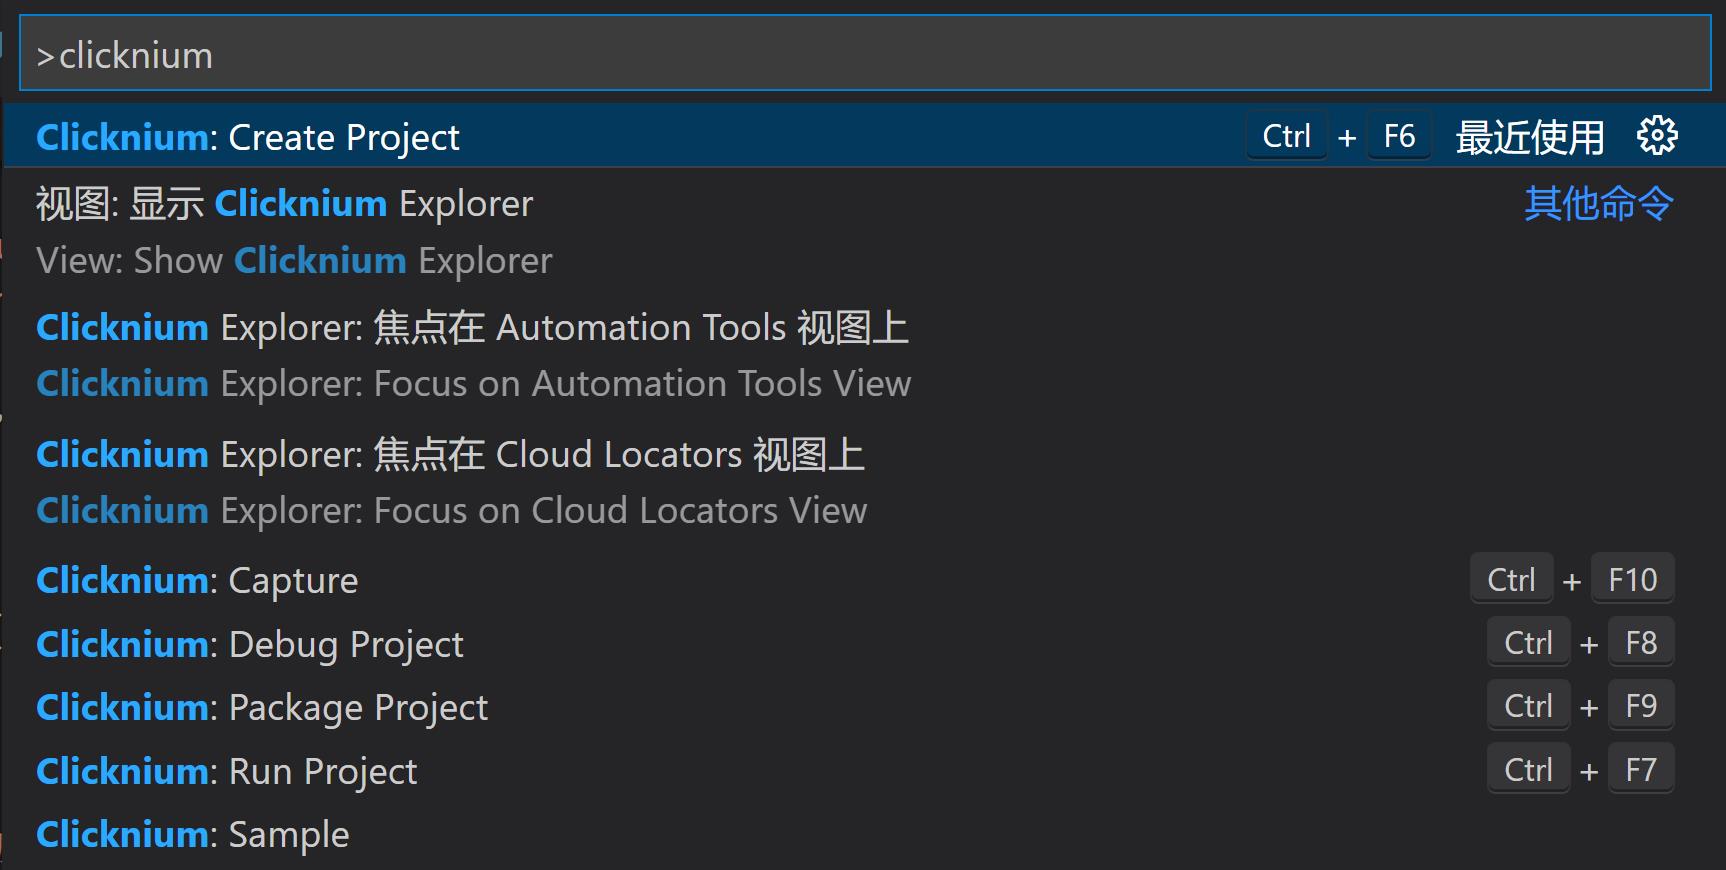1726x870 pixels.
Task: Click the Ctrl key badge beside Create Project
Action: point(1286,135)
